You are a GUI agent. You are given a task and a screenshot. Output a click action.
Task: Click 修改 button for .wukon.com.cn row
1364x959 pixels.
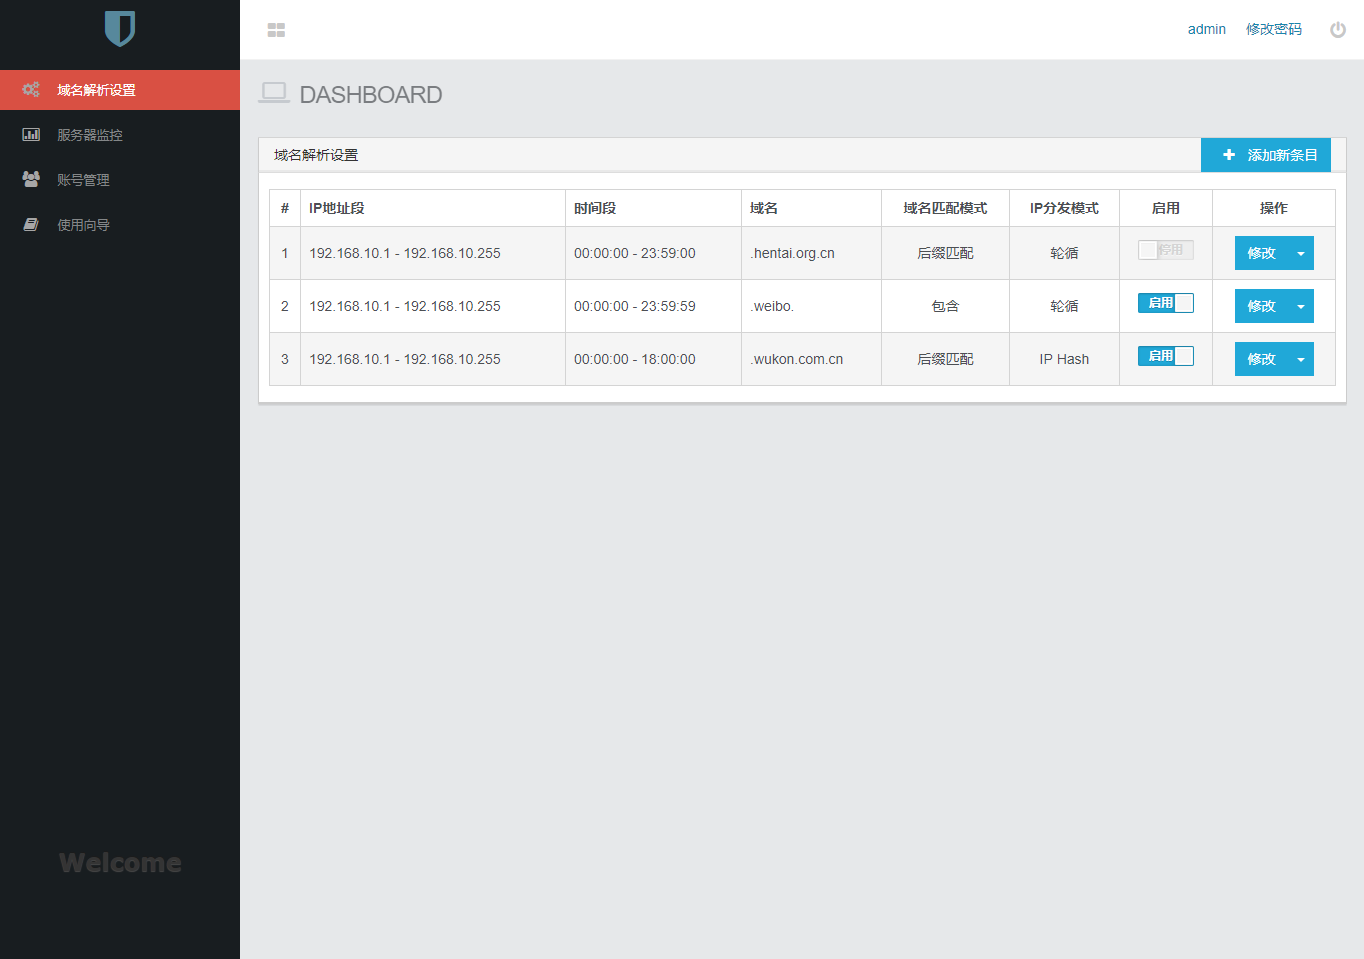[x=1261, y=359]
